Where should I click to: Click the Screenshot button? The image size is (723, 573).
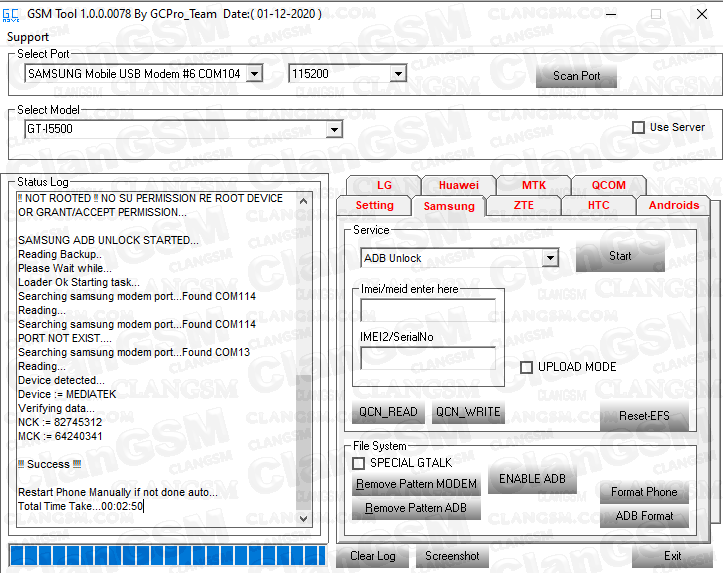(452, 556)
